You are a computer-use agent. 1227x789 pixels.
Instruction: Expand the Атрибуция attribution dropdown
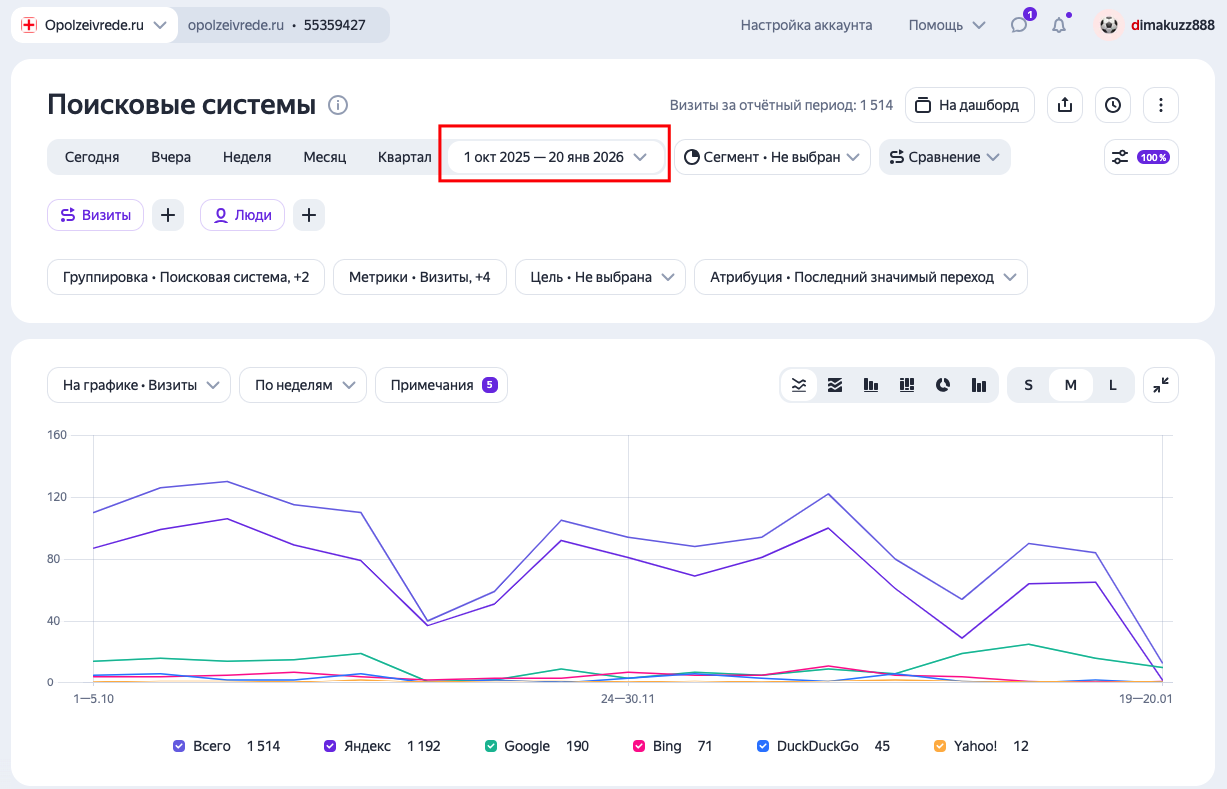point(860,277)
